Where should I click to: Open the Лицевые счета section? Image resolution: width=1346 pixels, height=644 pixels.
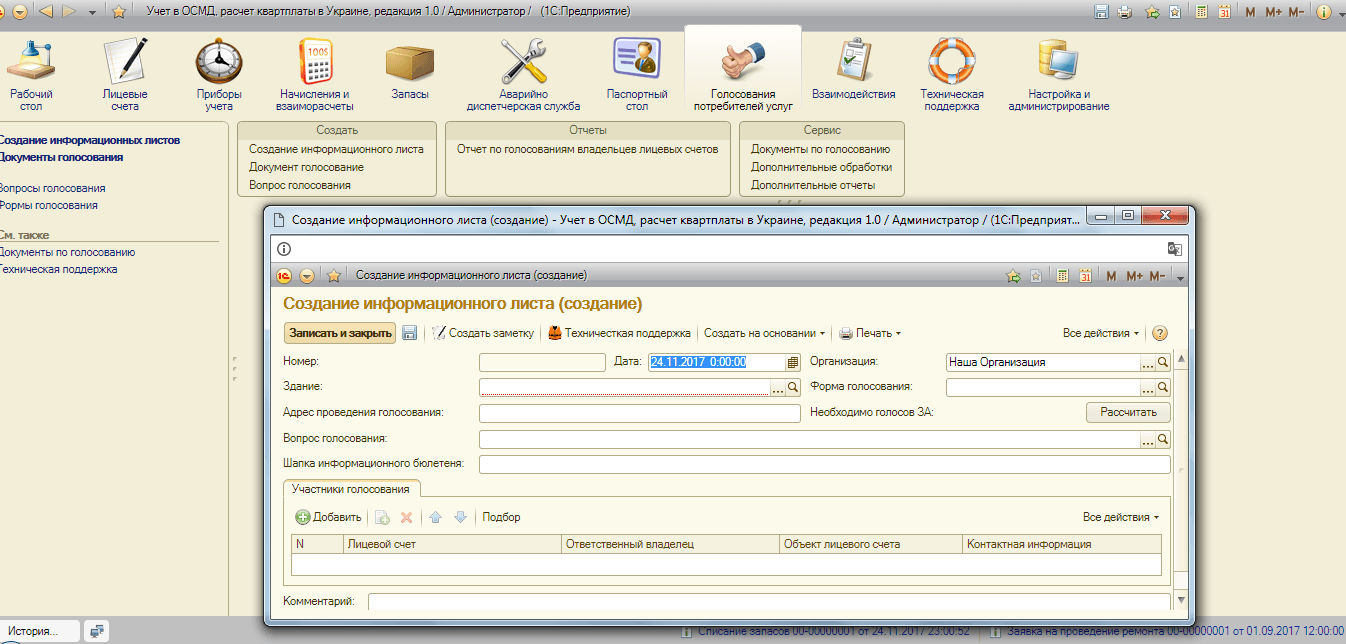click(125, 75)
